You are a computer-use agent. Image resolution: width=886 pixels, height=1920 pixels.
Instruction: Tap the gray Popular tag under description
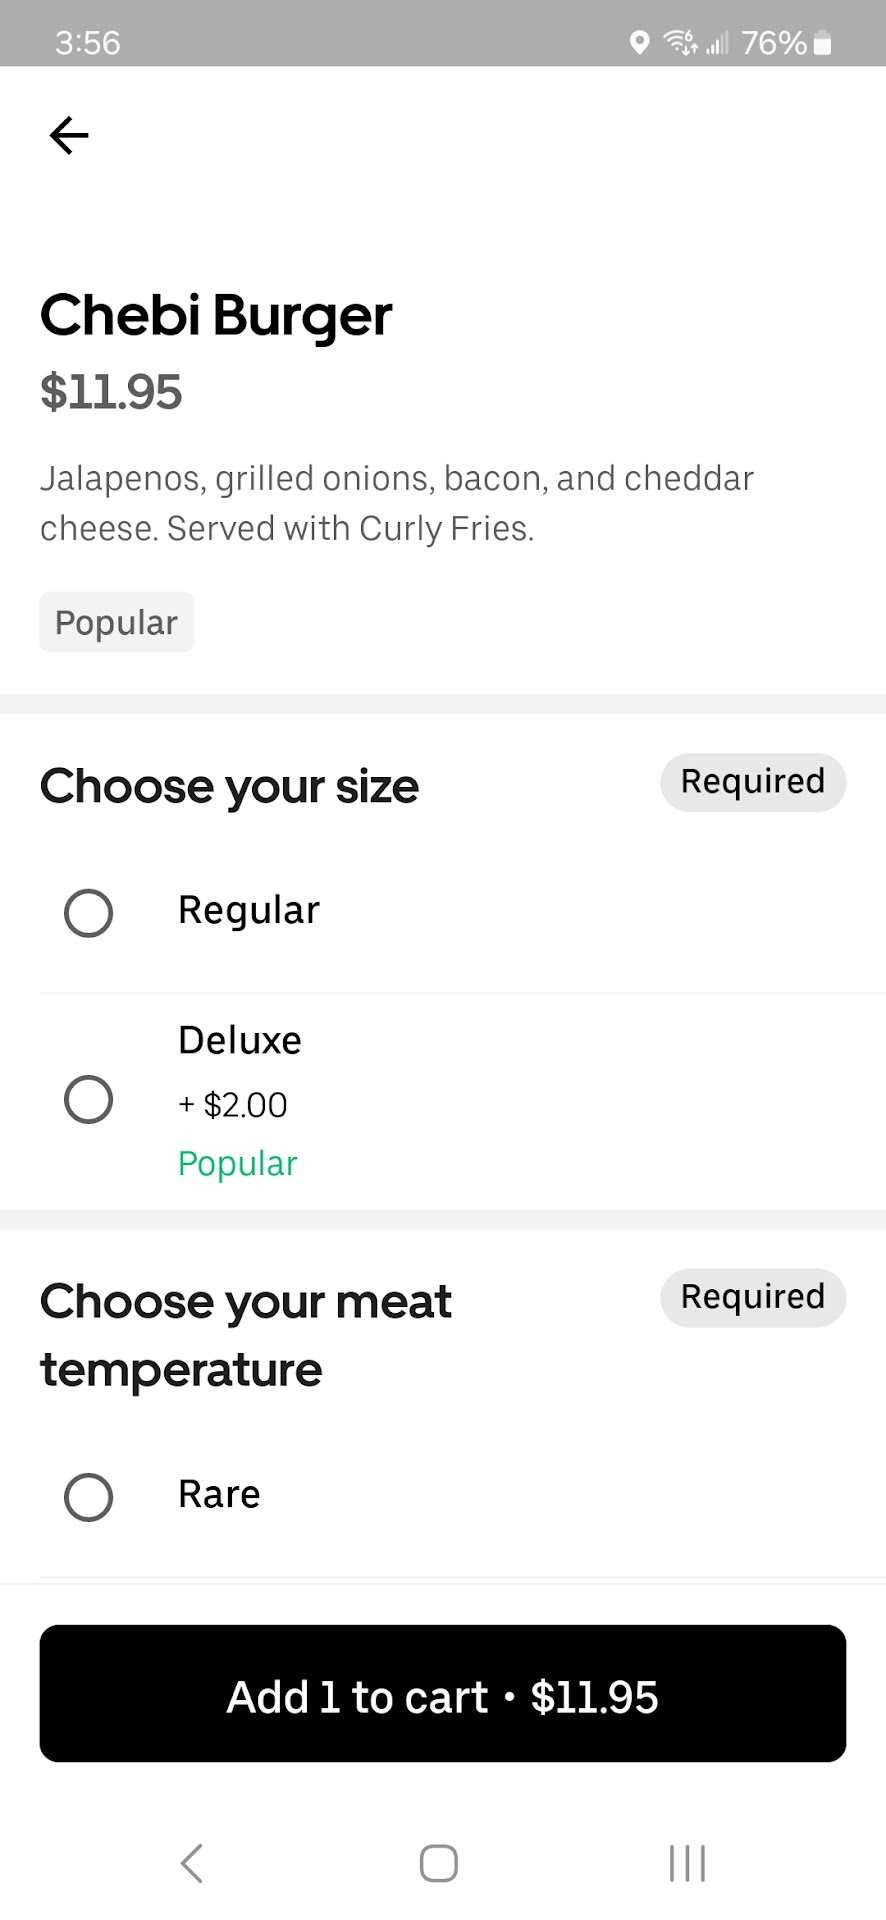(116, 622)
